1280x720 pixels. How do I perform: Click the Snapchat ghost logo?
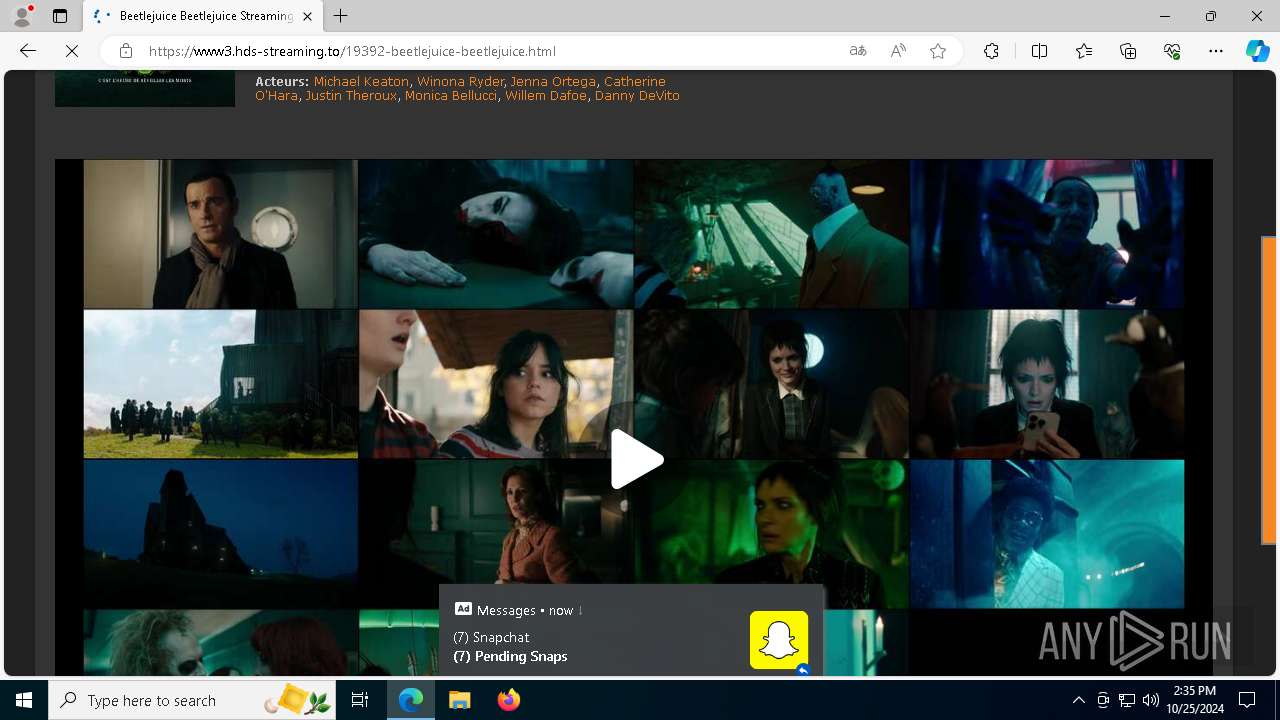(x=779, y=640)
